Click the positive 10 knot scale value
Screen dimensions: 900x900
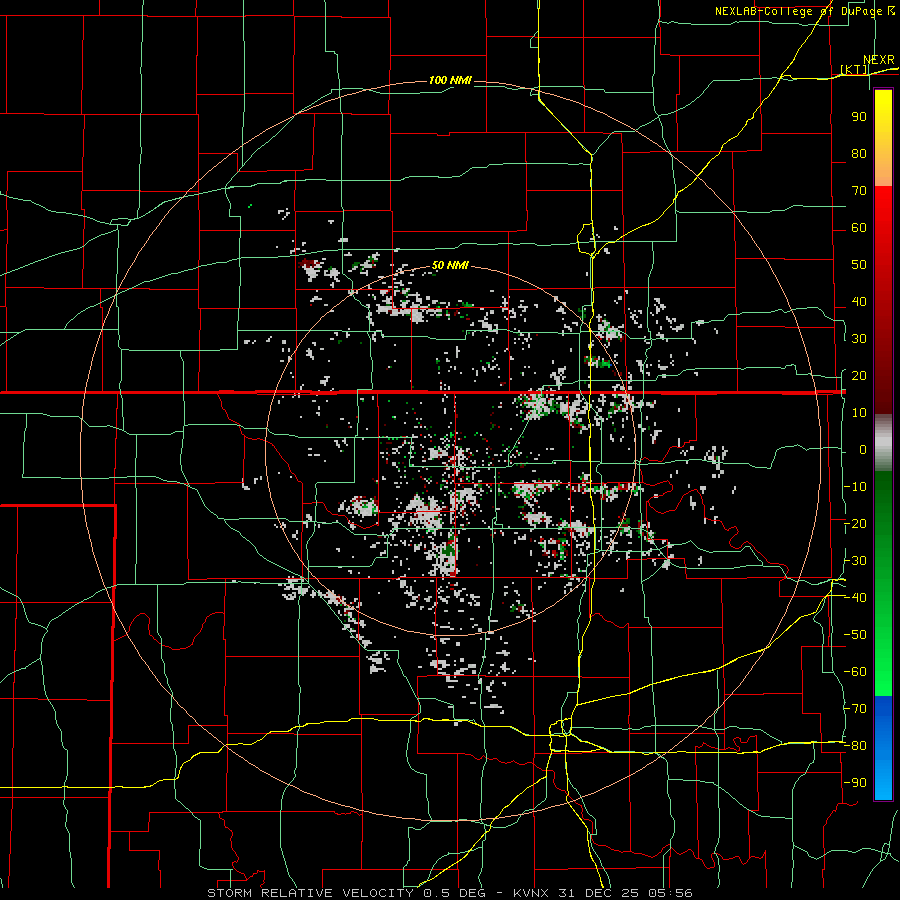coord(859,413)
